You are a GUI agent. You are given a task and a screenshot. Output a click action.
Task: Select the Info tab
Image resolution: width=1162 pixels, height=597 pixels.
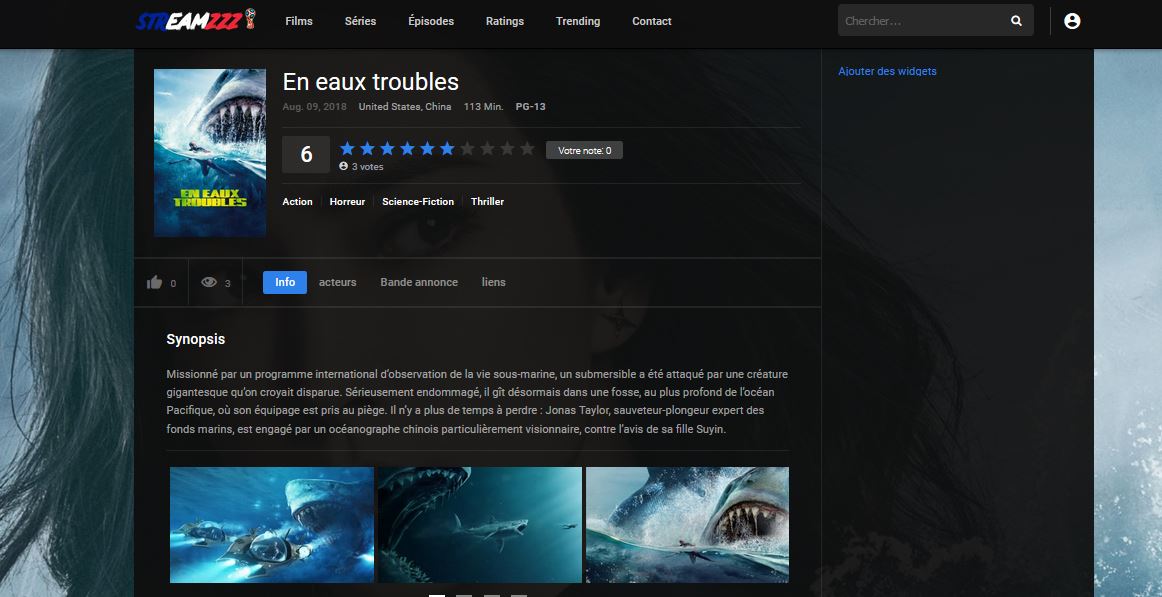pos(285,282)
